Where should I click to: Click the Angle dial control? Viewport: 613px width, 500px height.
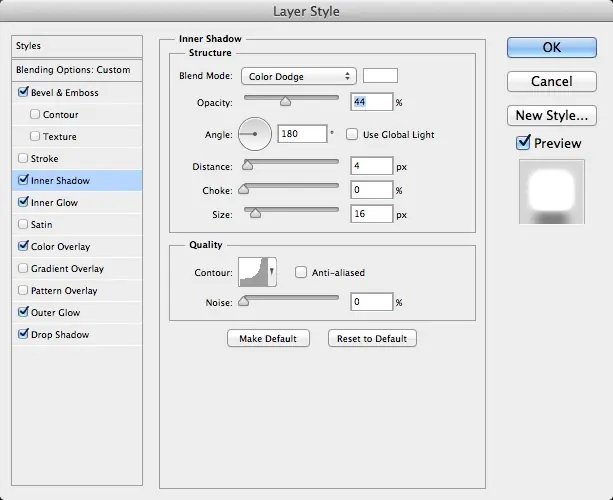(x=255, y=134)
